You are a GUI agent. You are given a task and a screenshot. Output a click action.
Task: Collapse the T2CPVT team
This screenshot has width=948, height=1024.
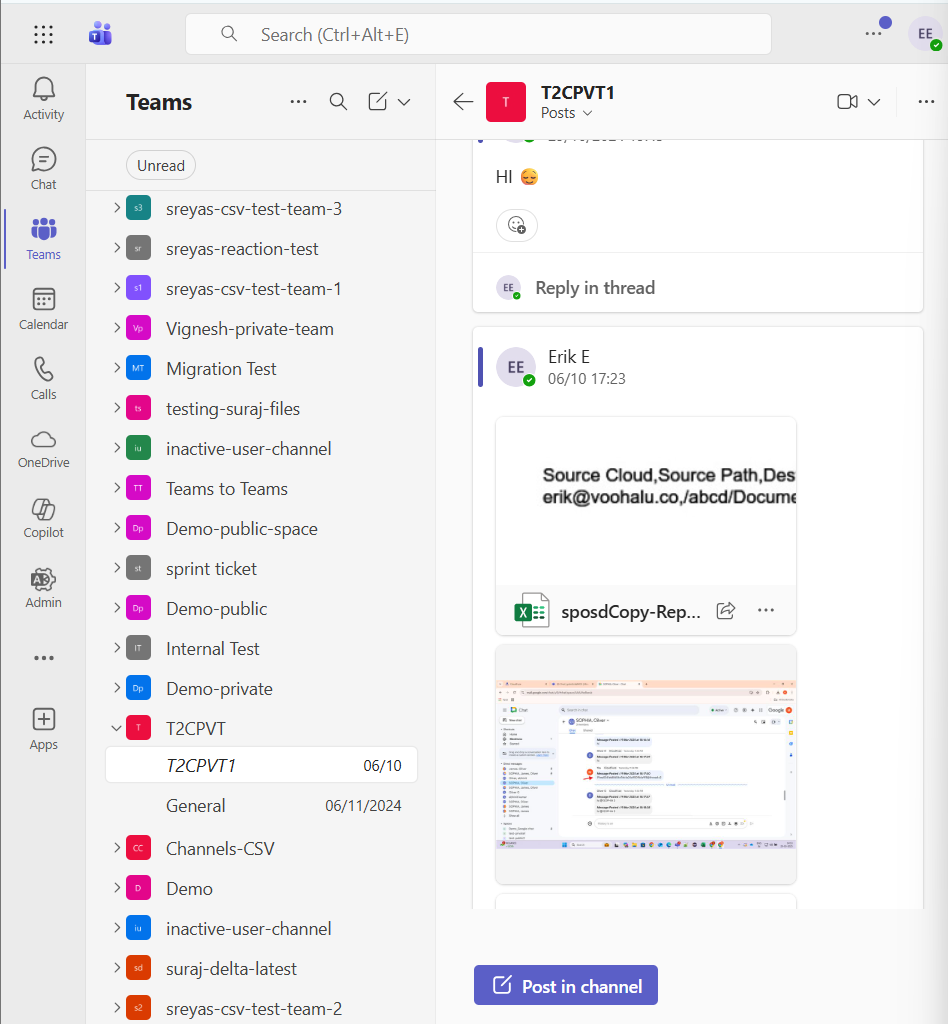pos(117,728)
